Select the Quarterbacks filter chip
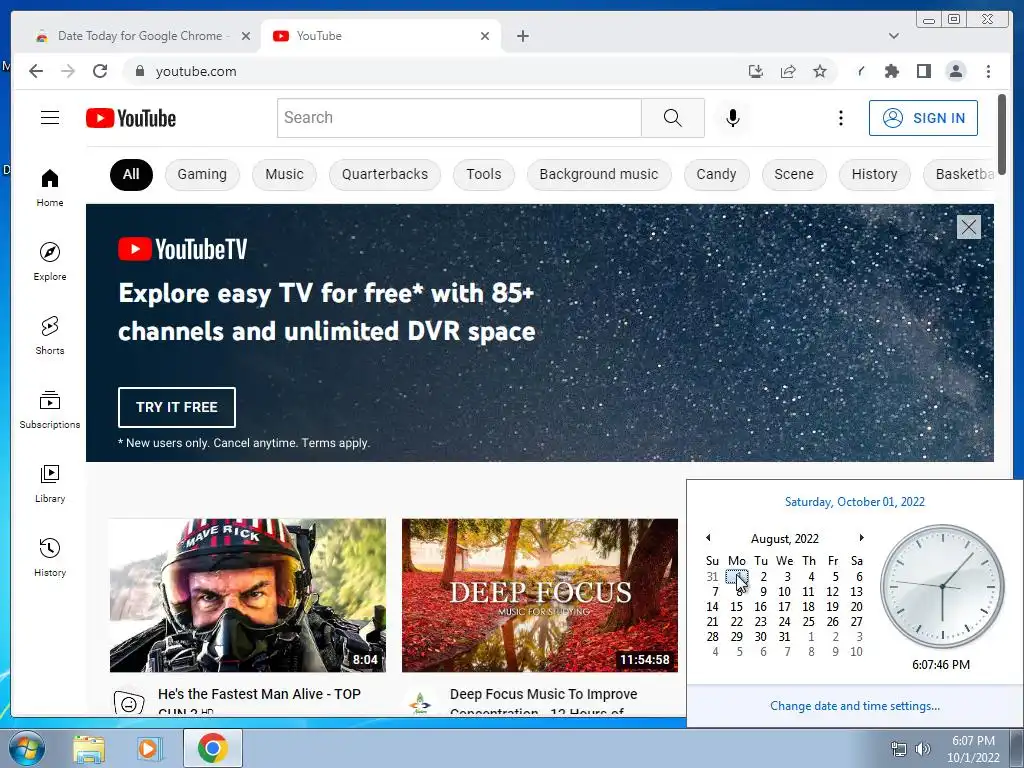 point(385,174)
